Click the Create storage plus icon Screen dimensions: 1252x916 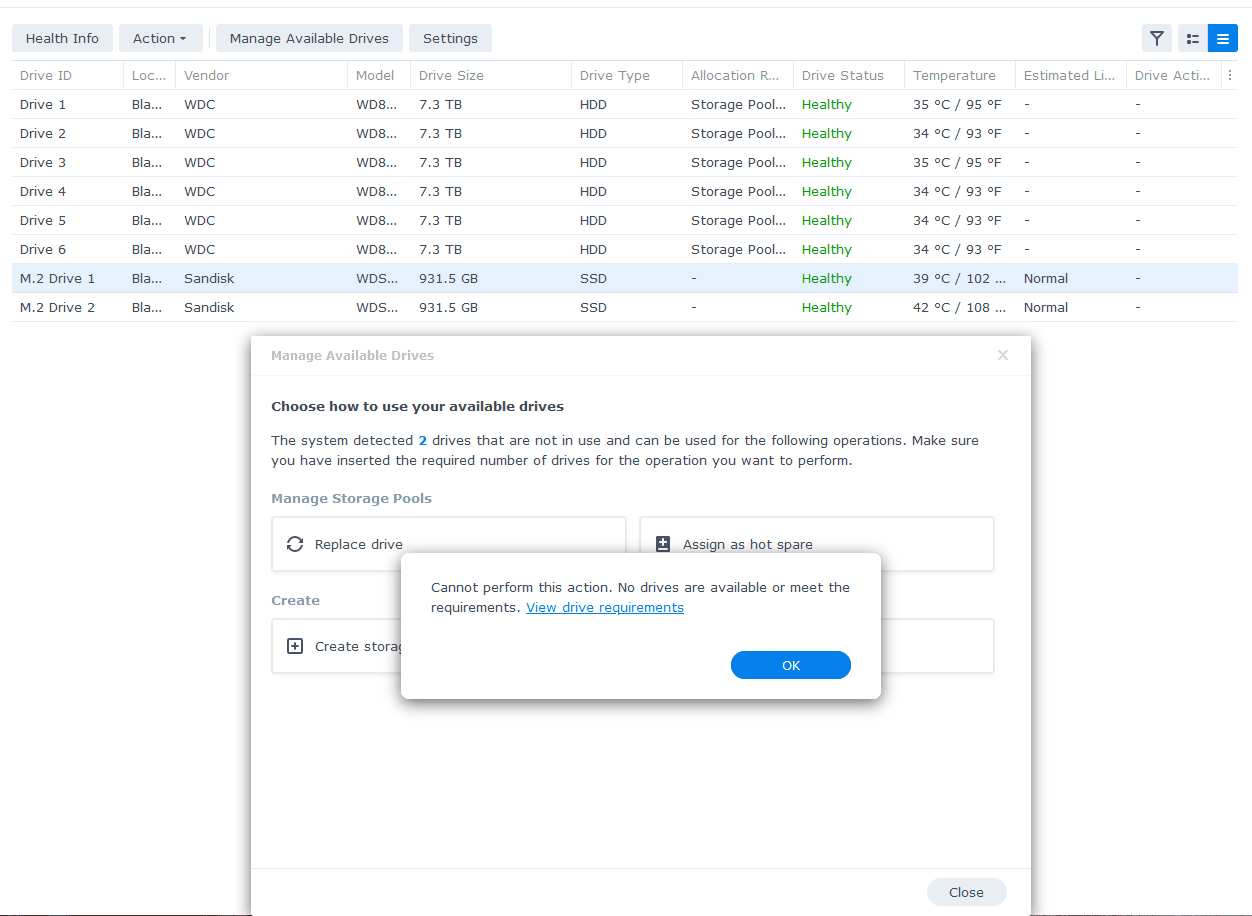(295, 646)
